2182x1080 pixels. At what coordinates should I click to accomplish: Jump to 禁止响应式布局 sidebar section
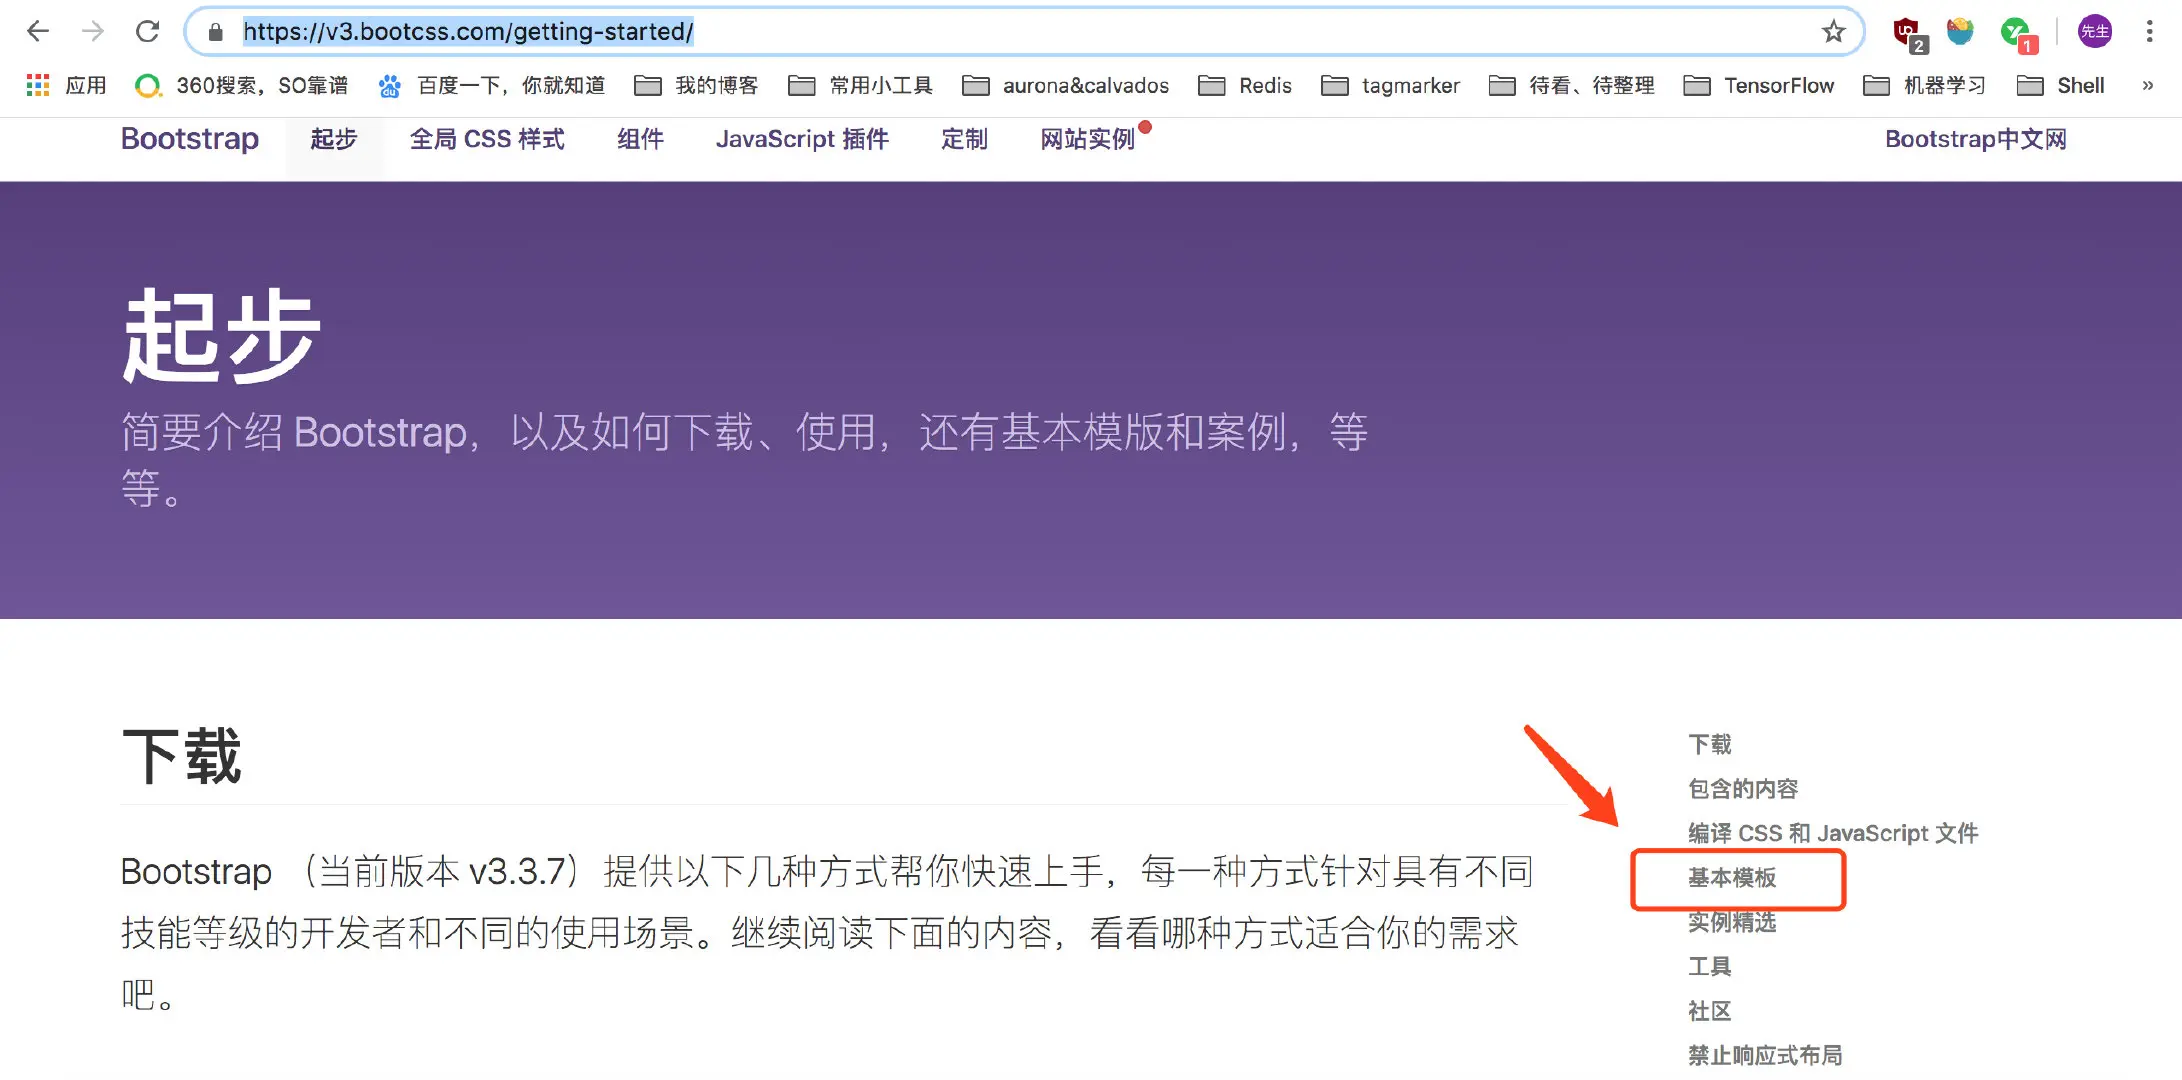point(1765,1055)
